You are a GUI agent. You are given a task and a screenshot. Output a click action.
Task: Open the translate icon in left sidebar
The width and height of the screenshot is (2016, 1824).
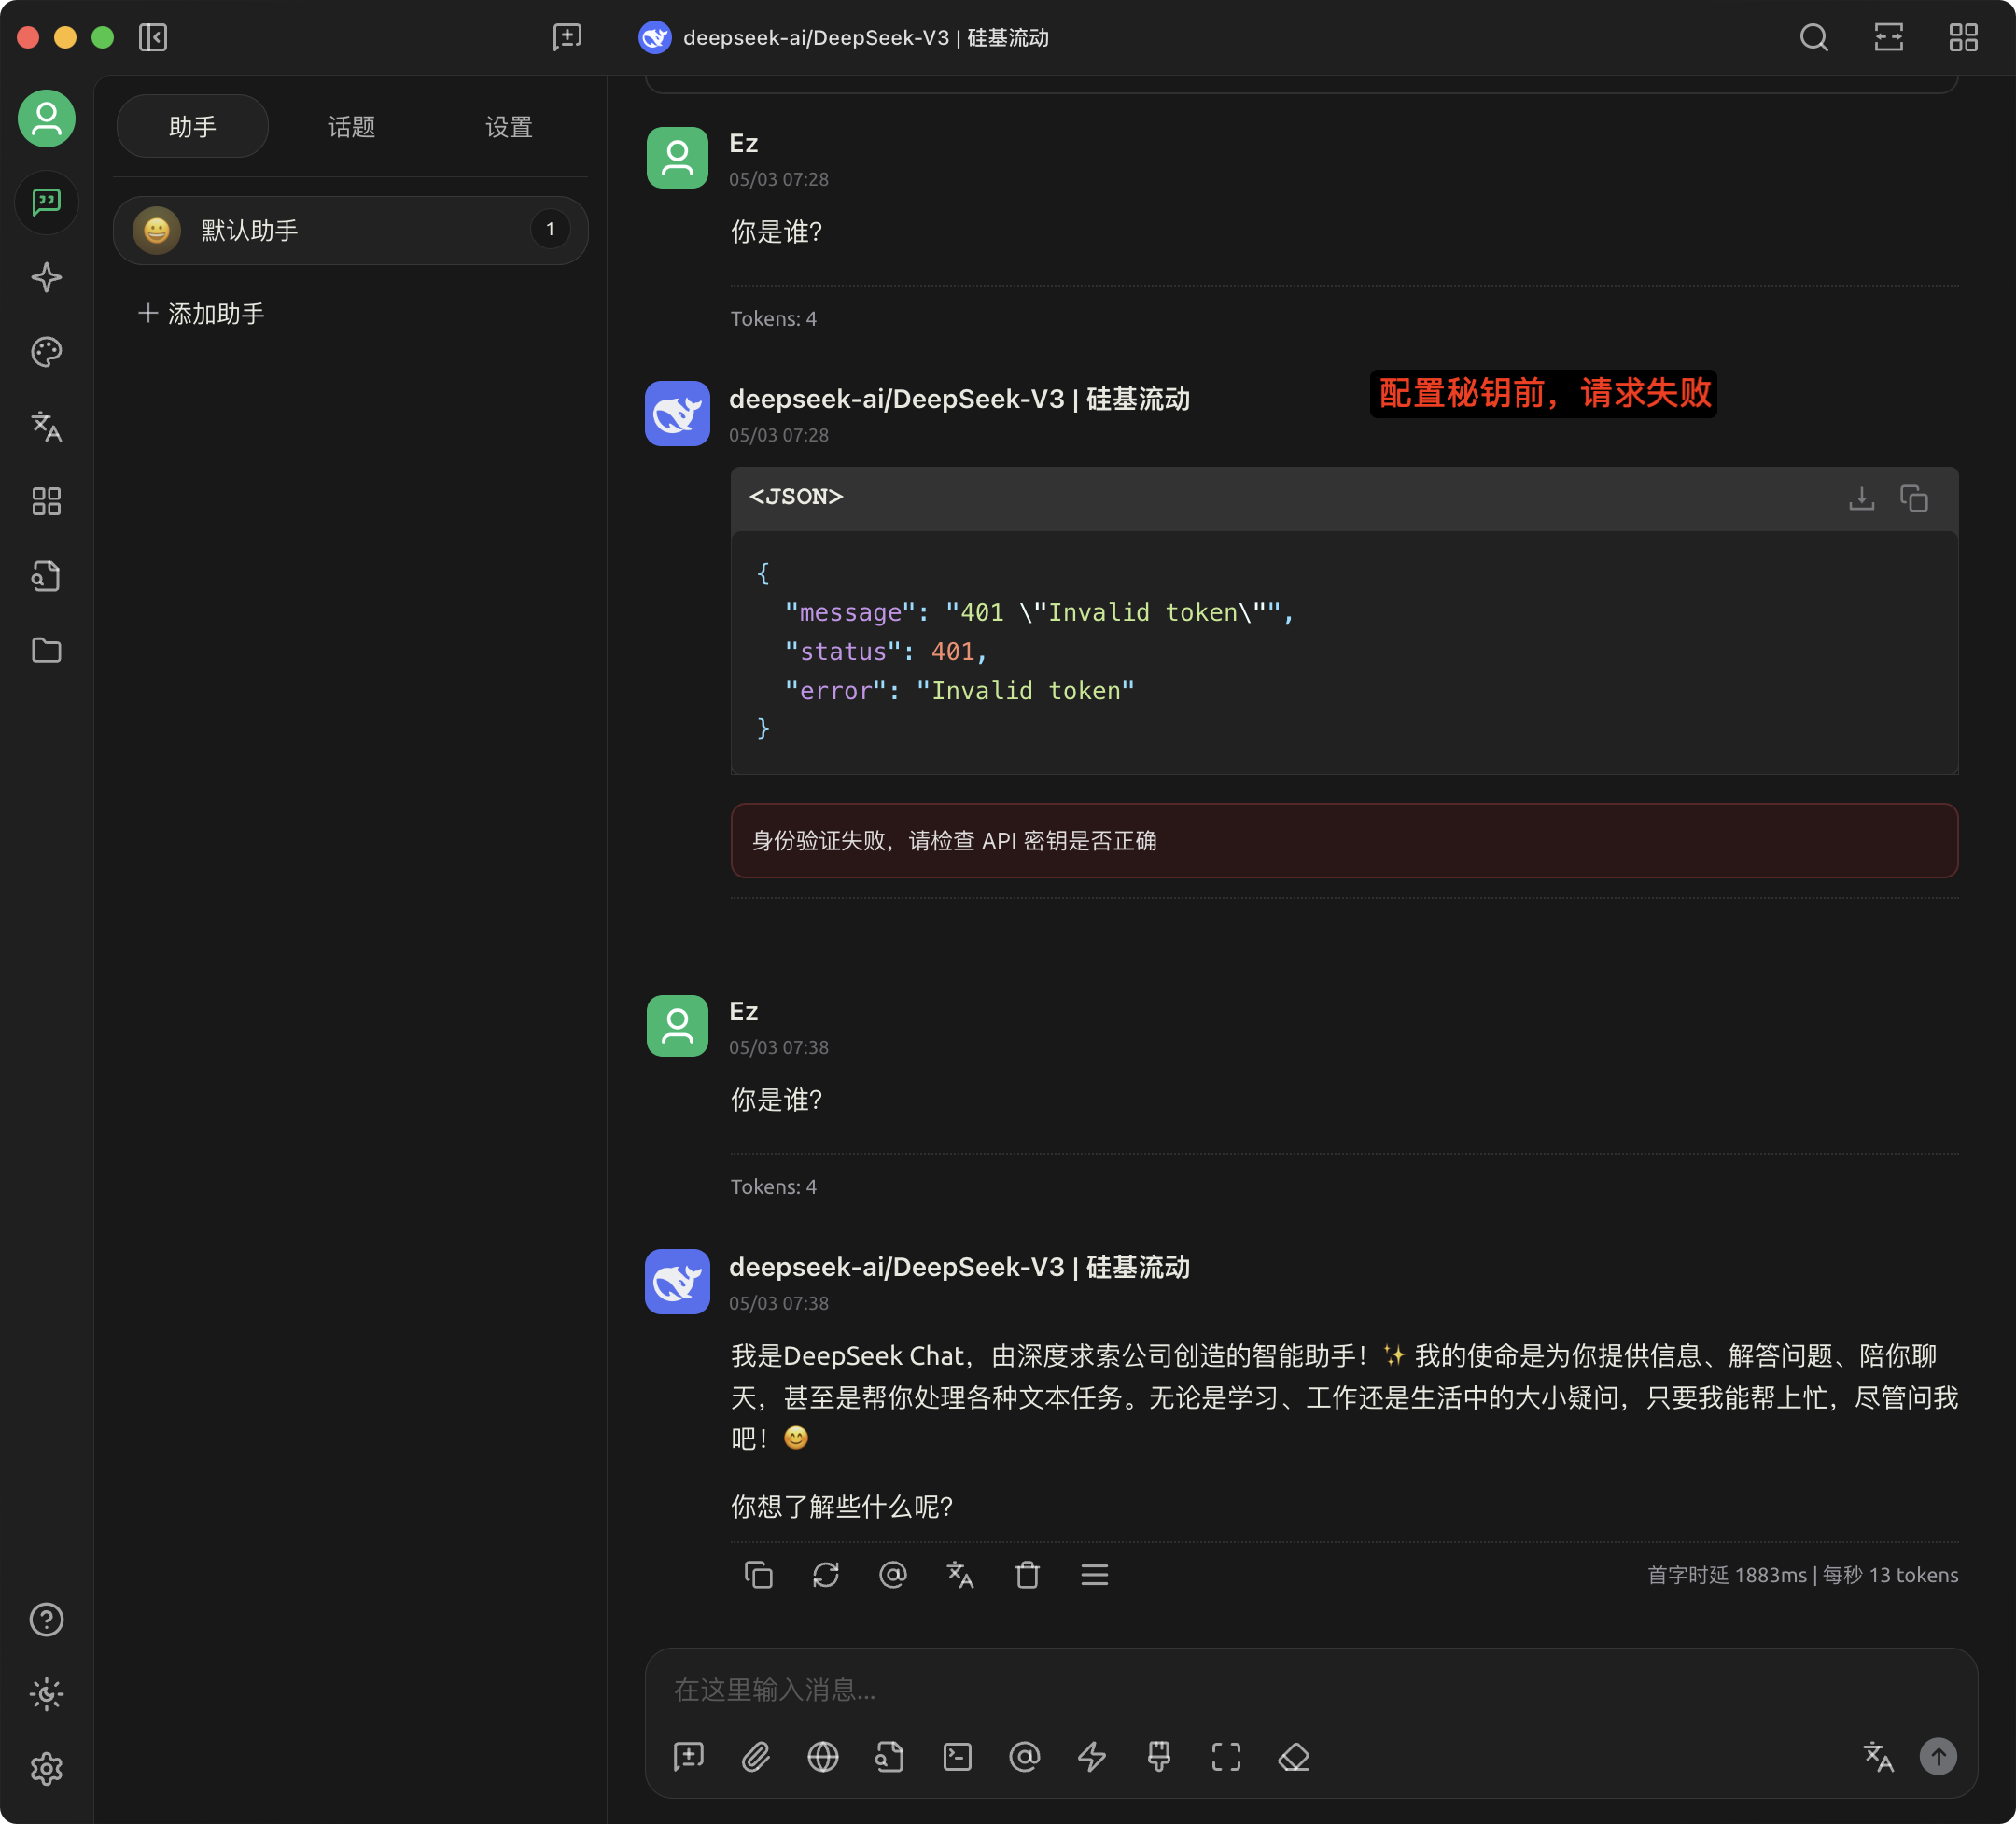point(46,426)
